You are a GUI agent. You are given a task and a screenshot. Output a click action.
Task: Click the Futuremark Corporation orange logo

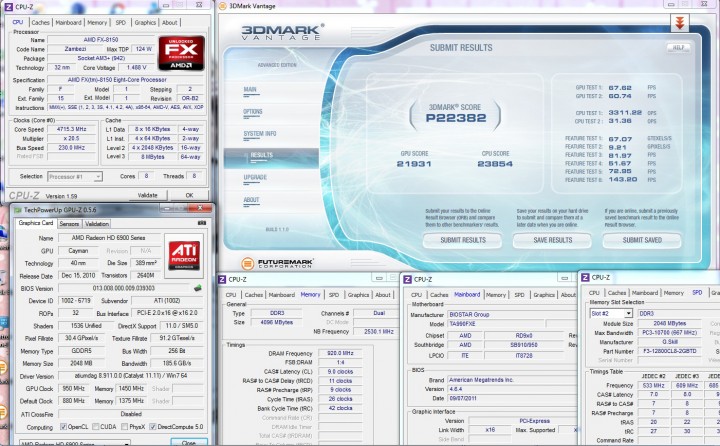248,264
